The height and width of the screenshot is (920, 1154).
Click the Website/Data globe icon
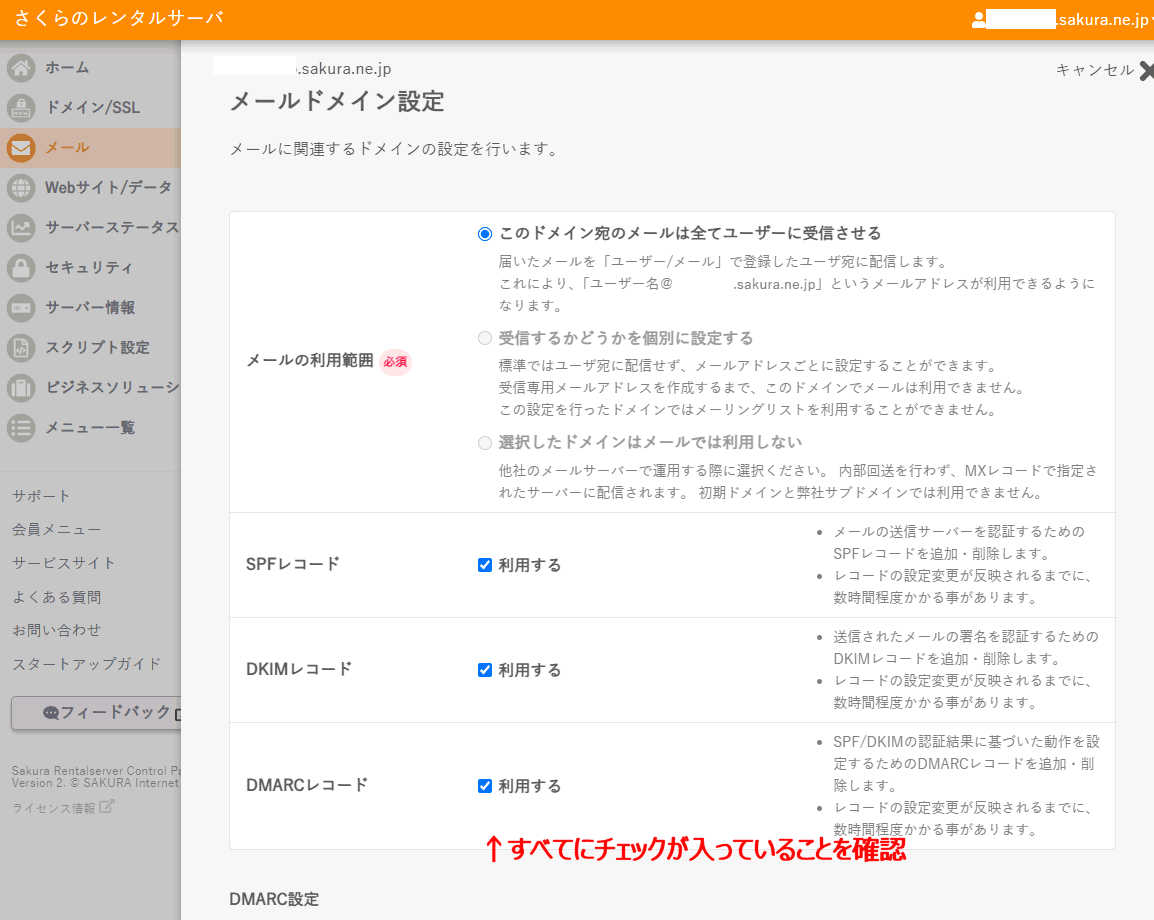tap(21, 188)
